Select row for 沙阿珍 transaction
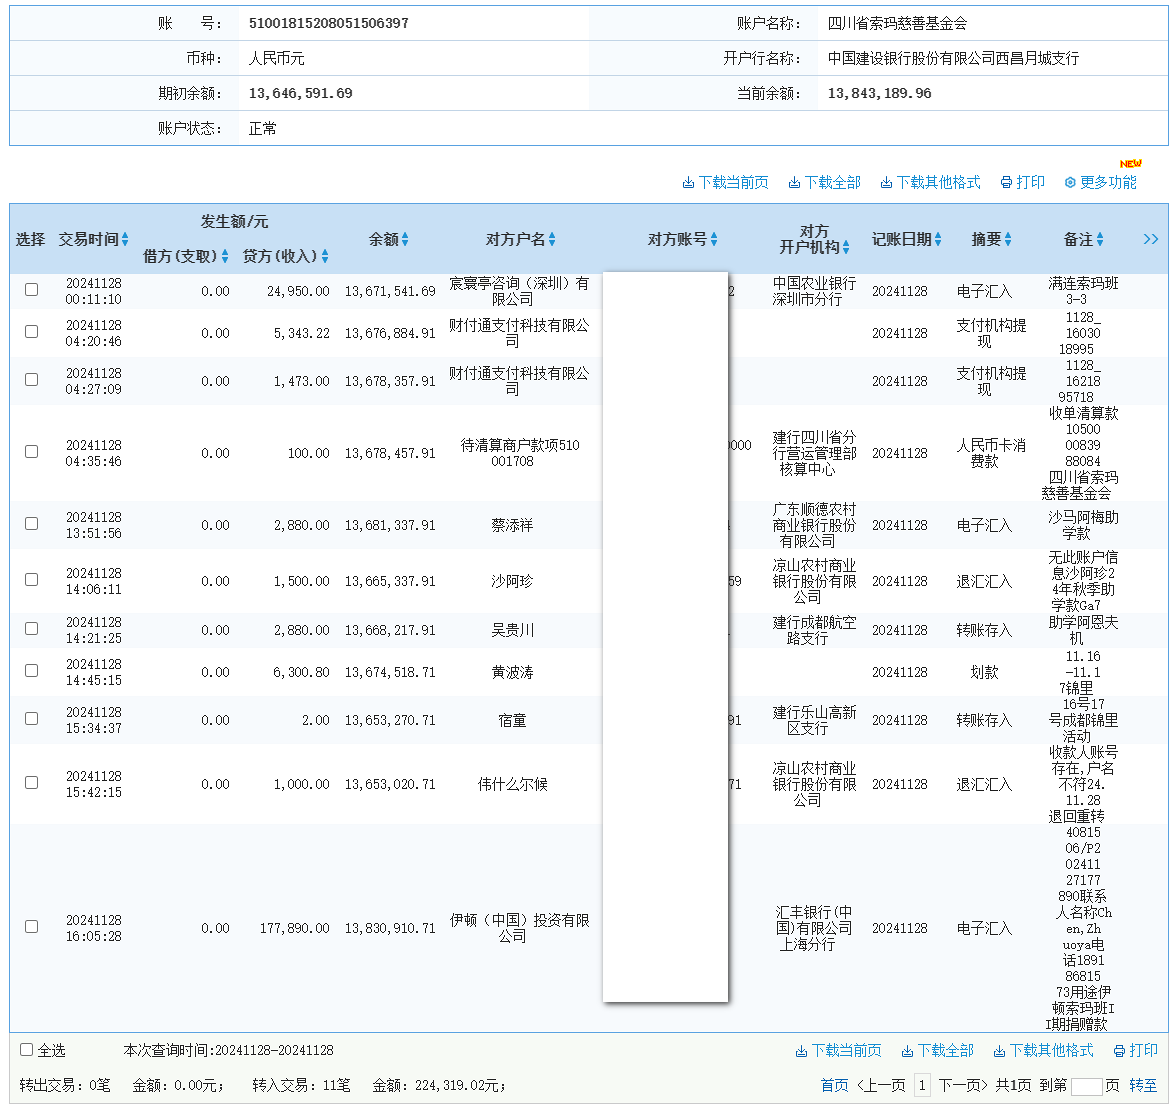 pos(32,580)
